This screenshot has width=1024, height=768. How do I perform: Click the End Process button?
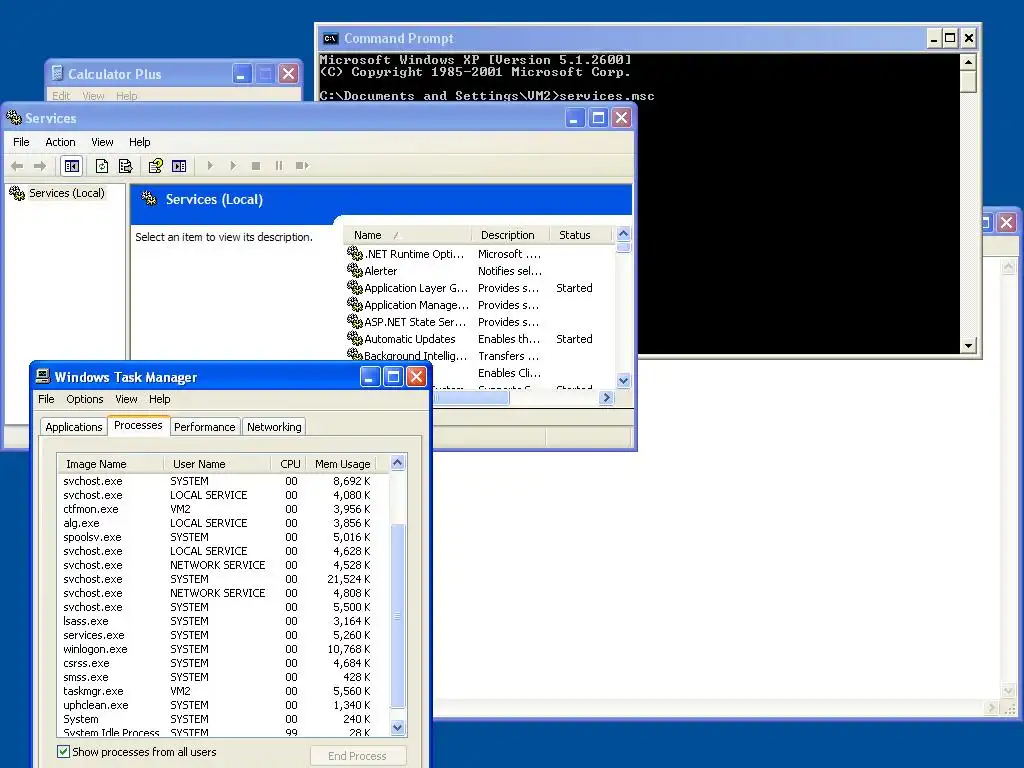click(357, 756)
